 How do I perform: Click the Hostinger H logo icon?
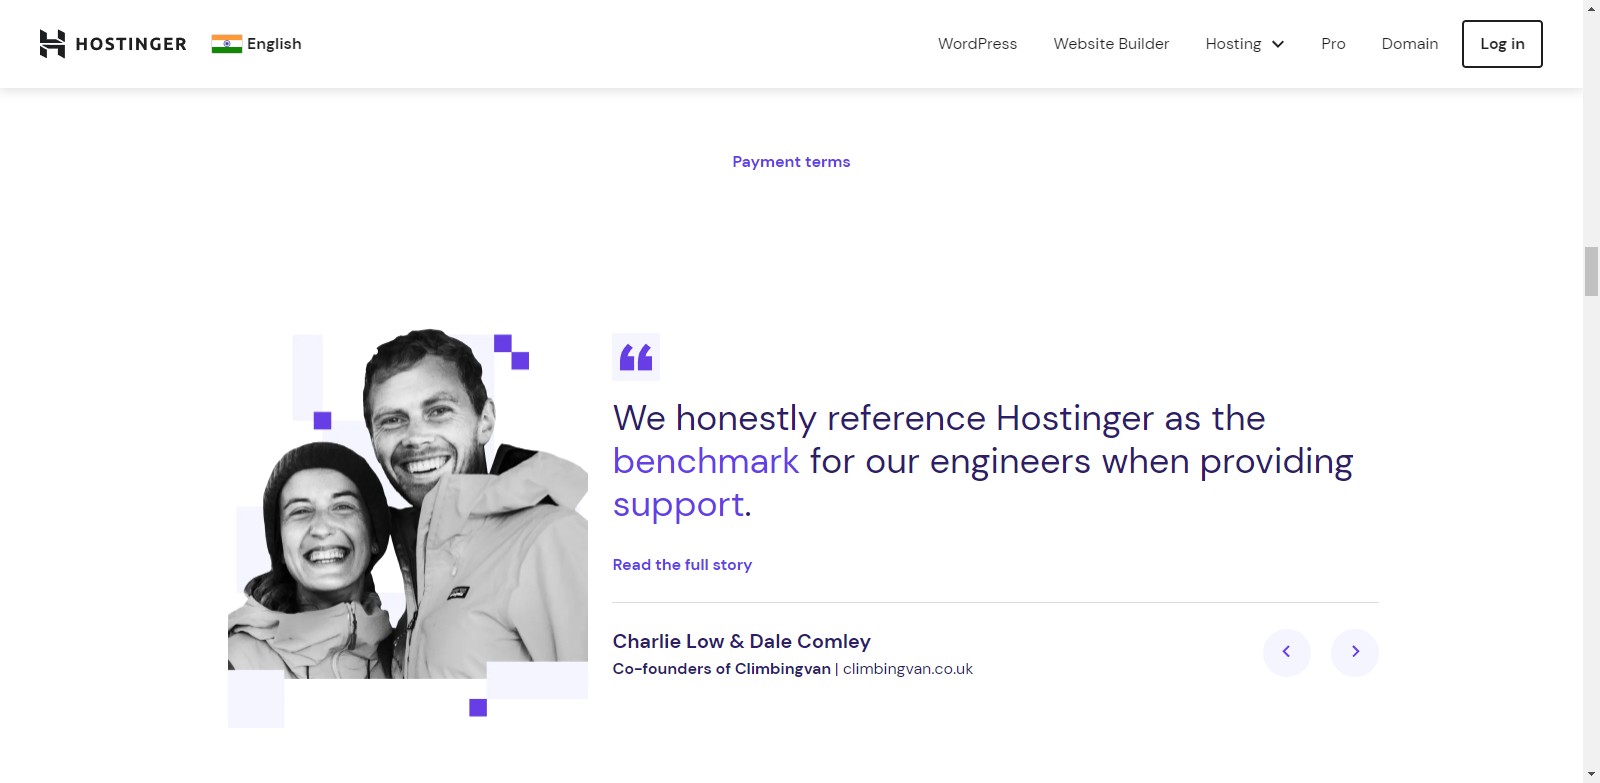[52, 44]
